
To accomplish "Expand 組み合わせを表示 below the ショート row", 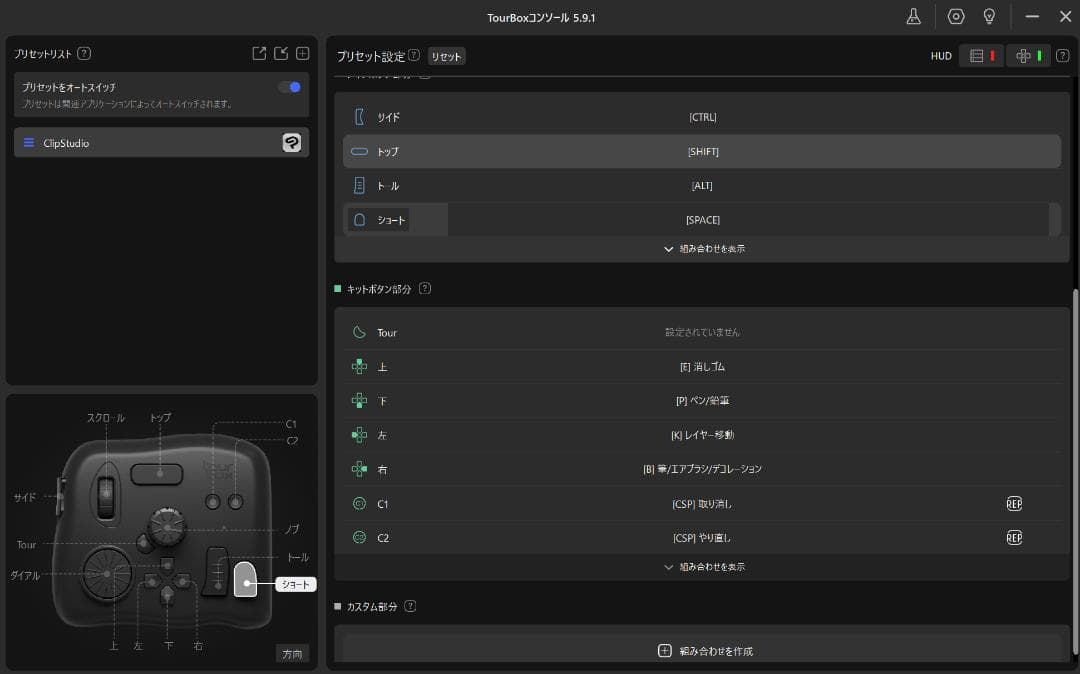I will 704,249.
